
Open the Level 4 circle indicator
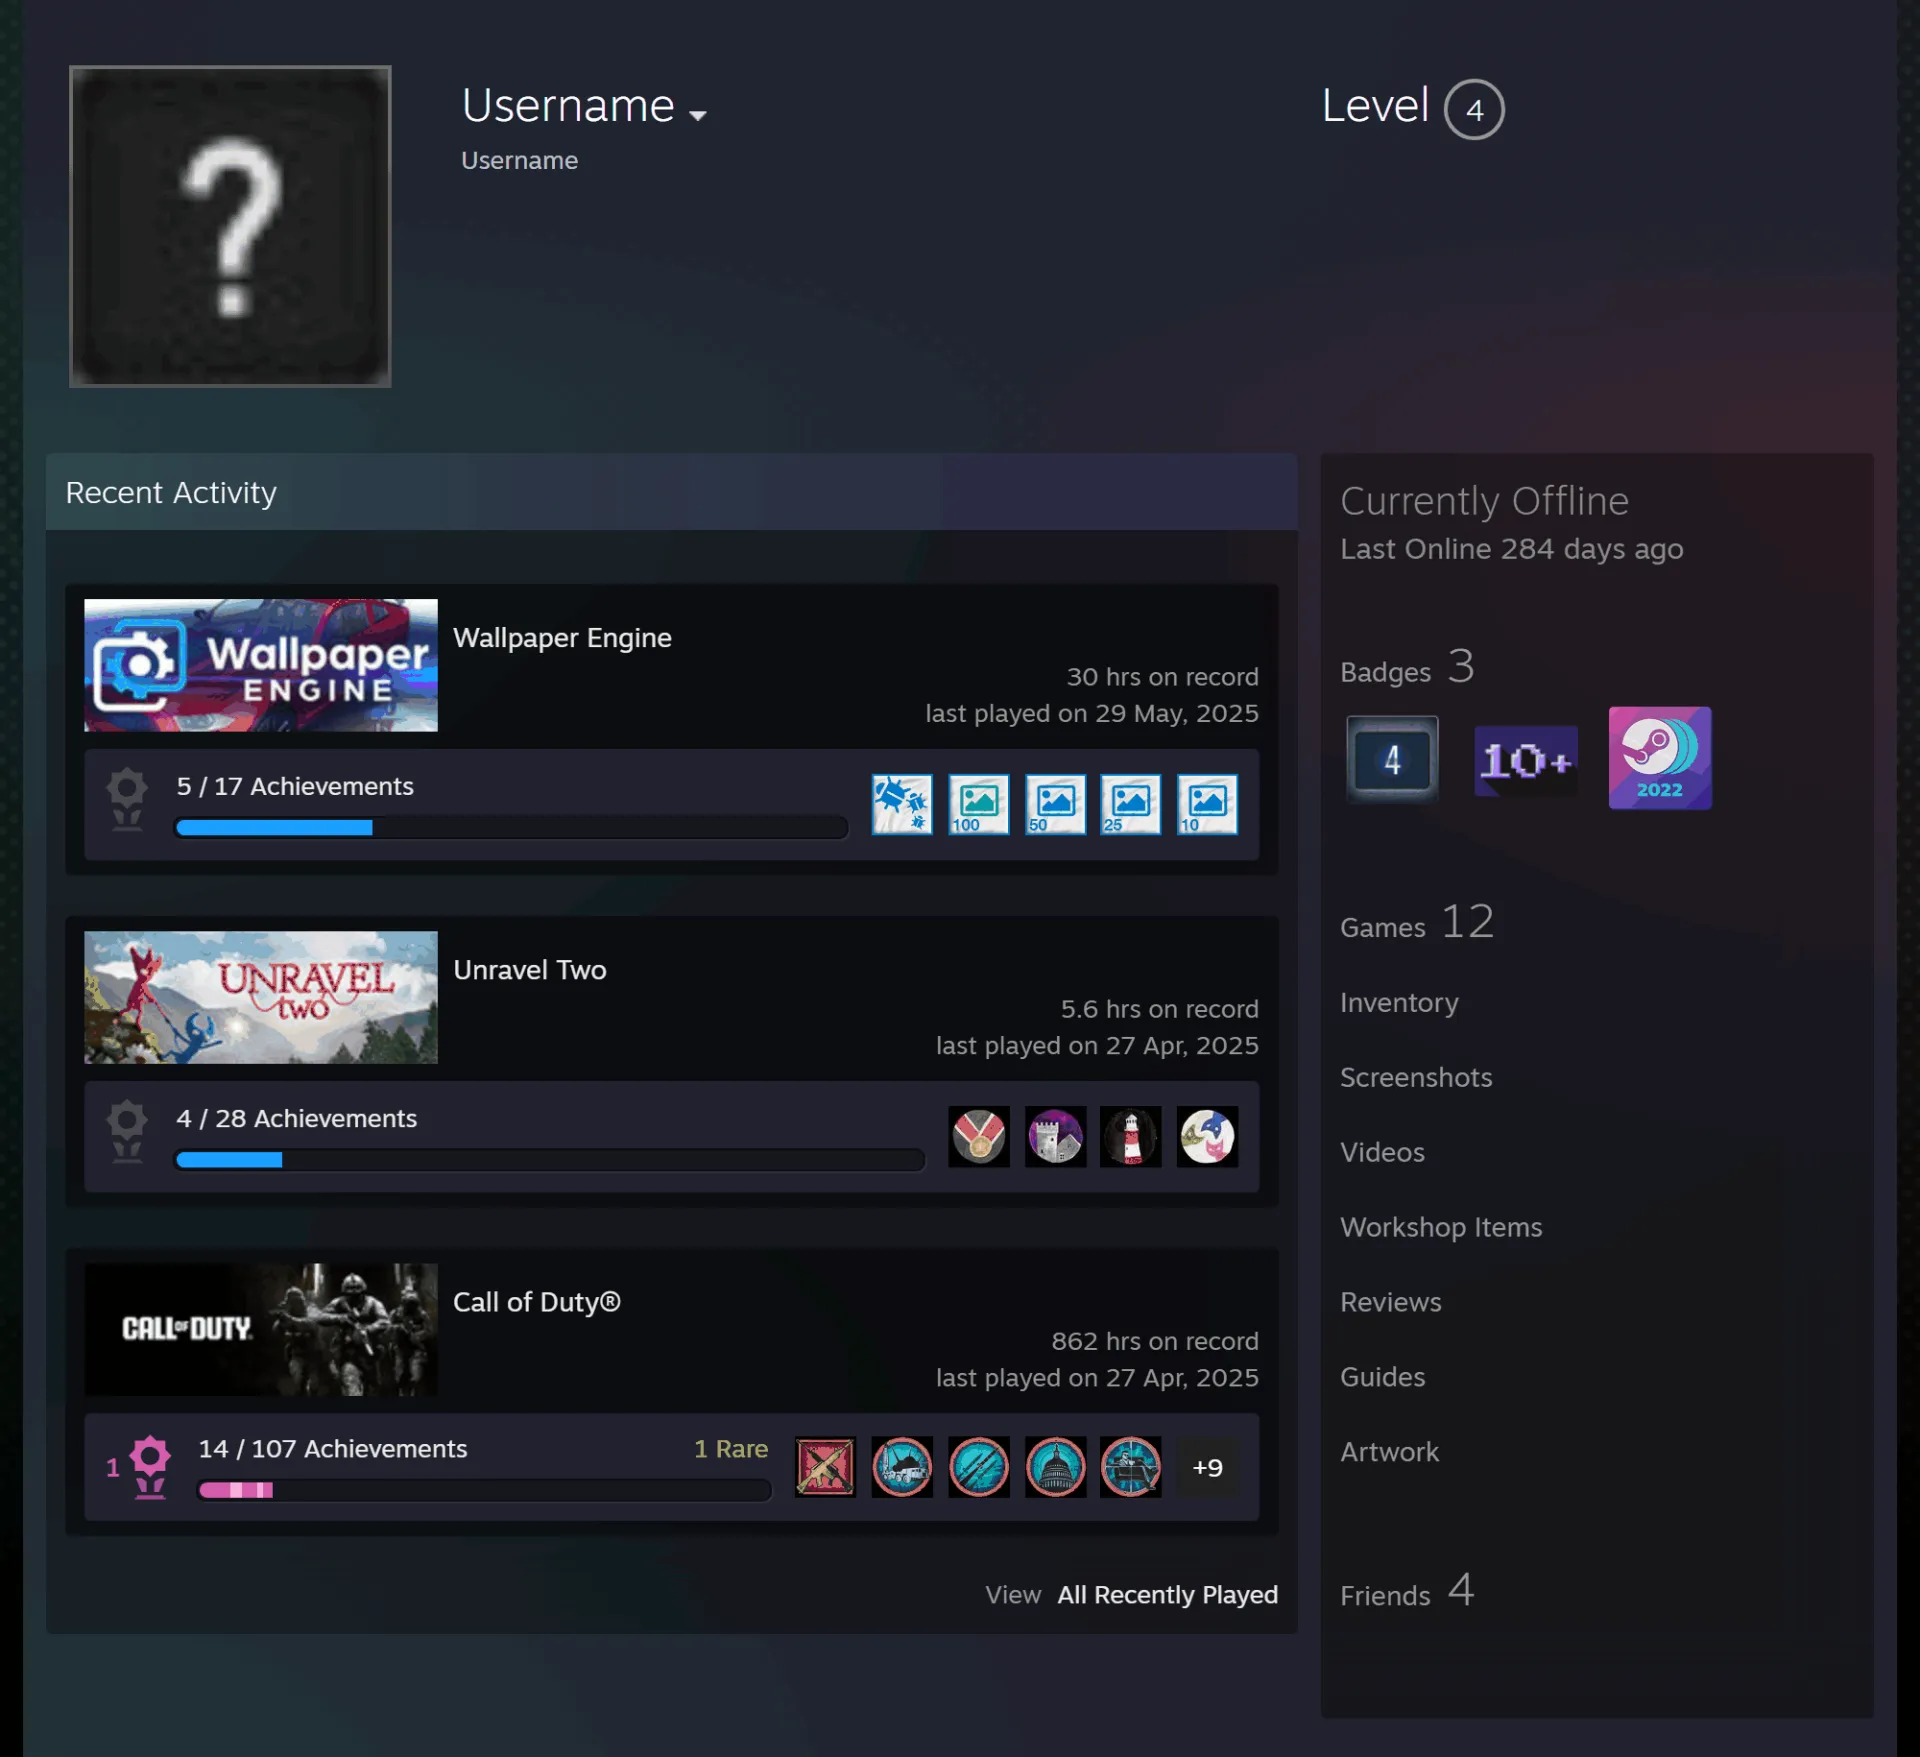tap(1473, 109)
